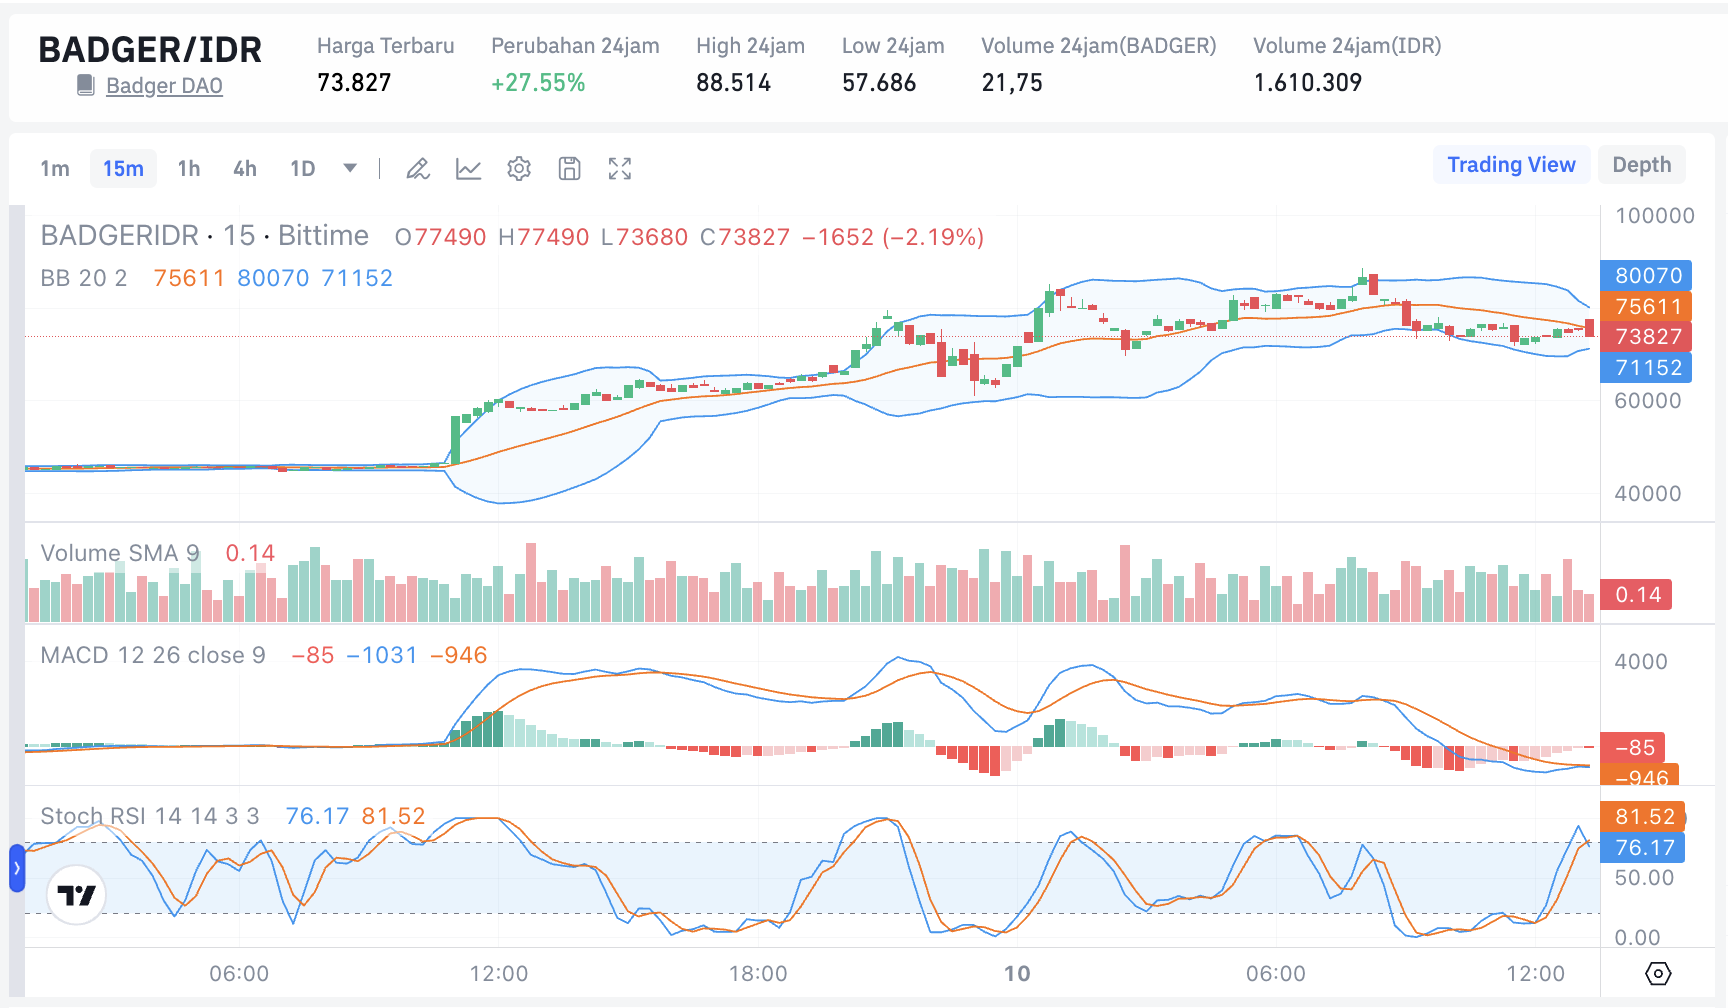The image size is (1728, 1008).
Task: Click the 73827 current price label
Action: [1646, 337]
